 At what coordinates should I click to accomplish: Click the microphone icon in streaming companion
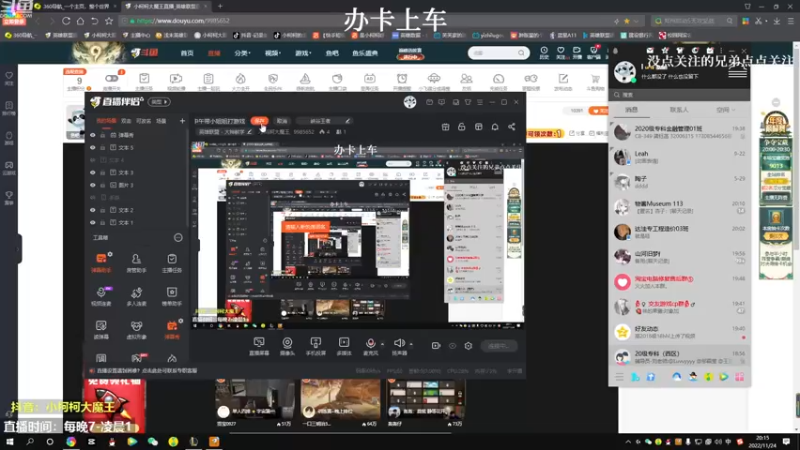(x=370, y=343)
